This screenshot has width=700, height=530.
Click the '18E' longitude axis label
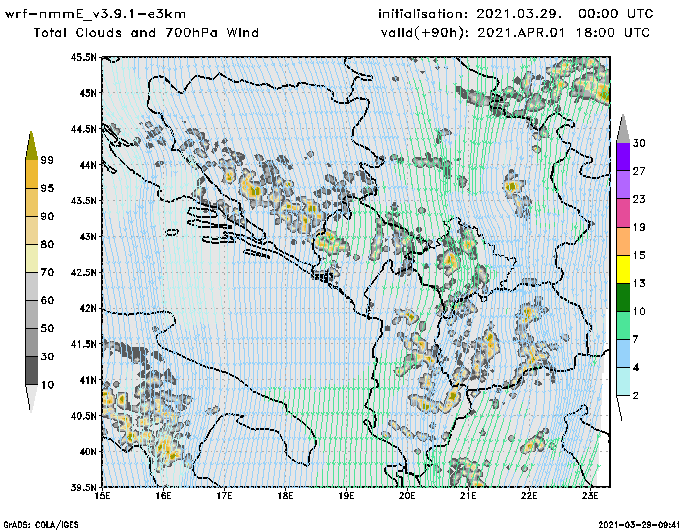point(285,496)
